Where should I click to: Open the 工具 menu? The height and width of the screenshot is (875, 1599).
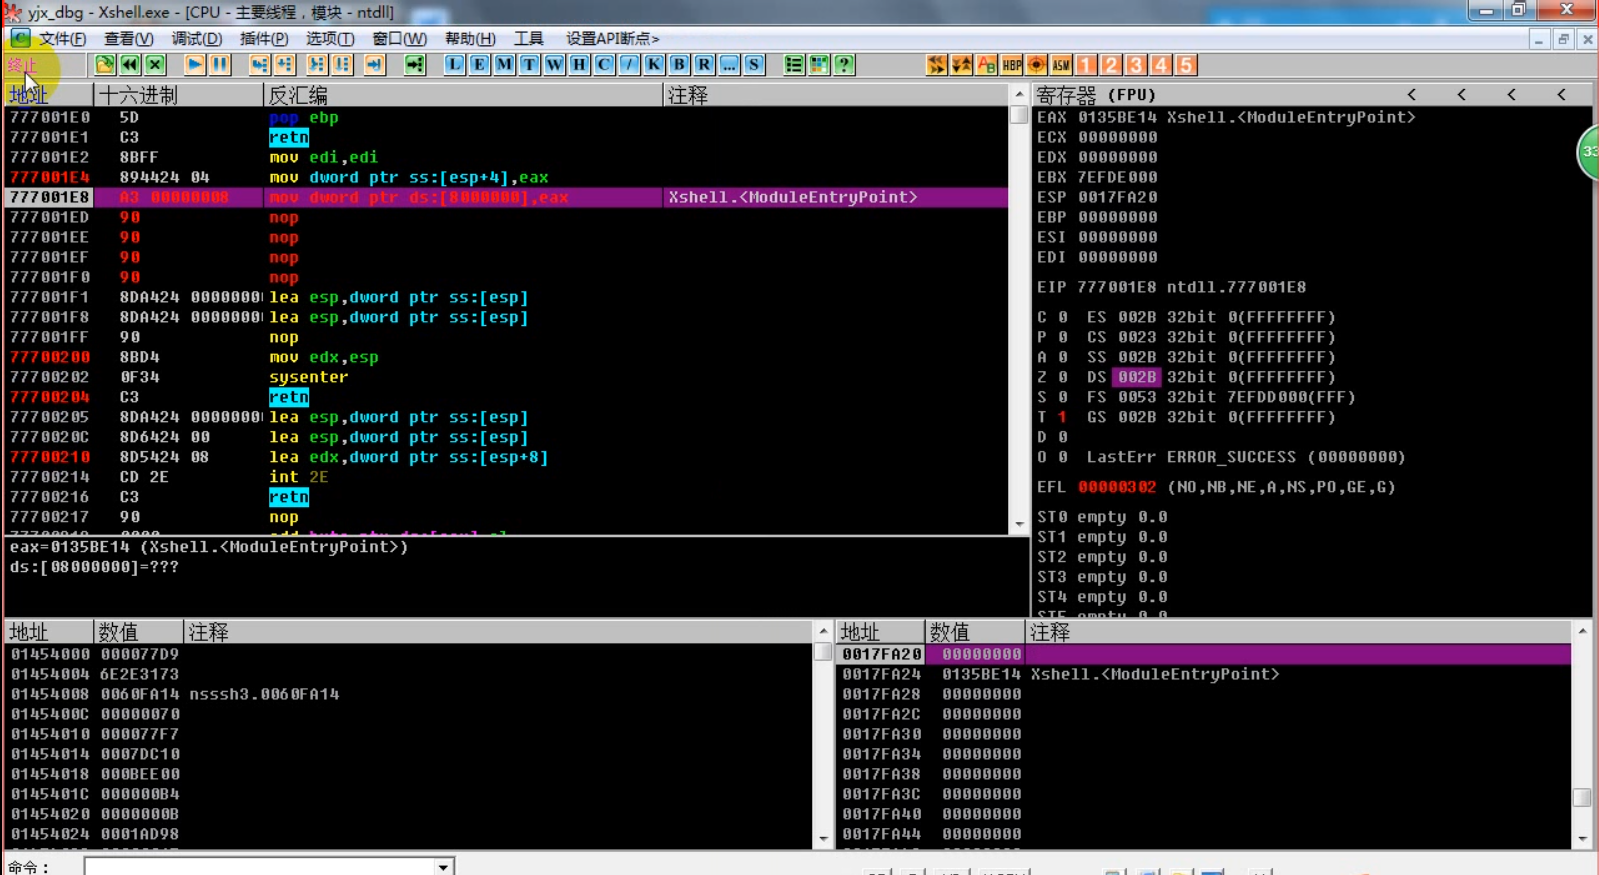(528, 39)
